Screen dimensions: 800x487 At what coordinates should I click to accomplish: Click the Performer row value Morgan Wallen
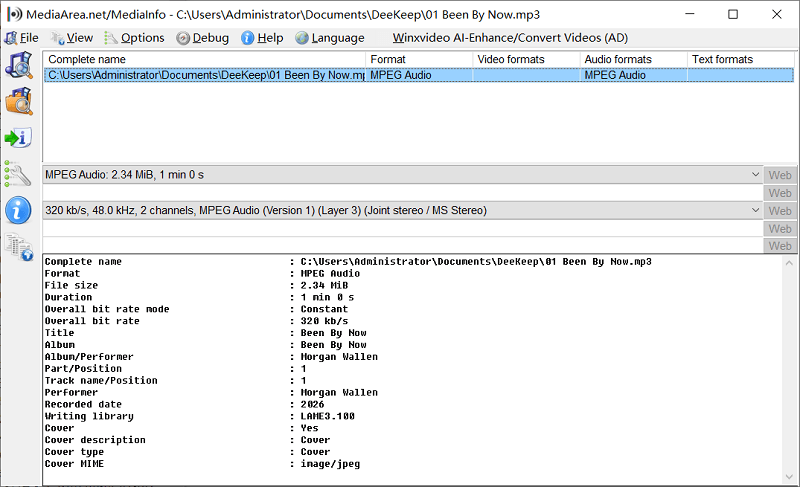coord(339,392)
